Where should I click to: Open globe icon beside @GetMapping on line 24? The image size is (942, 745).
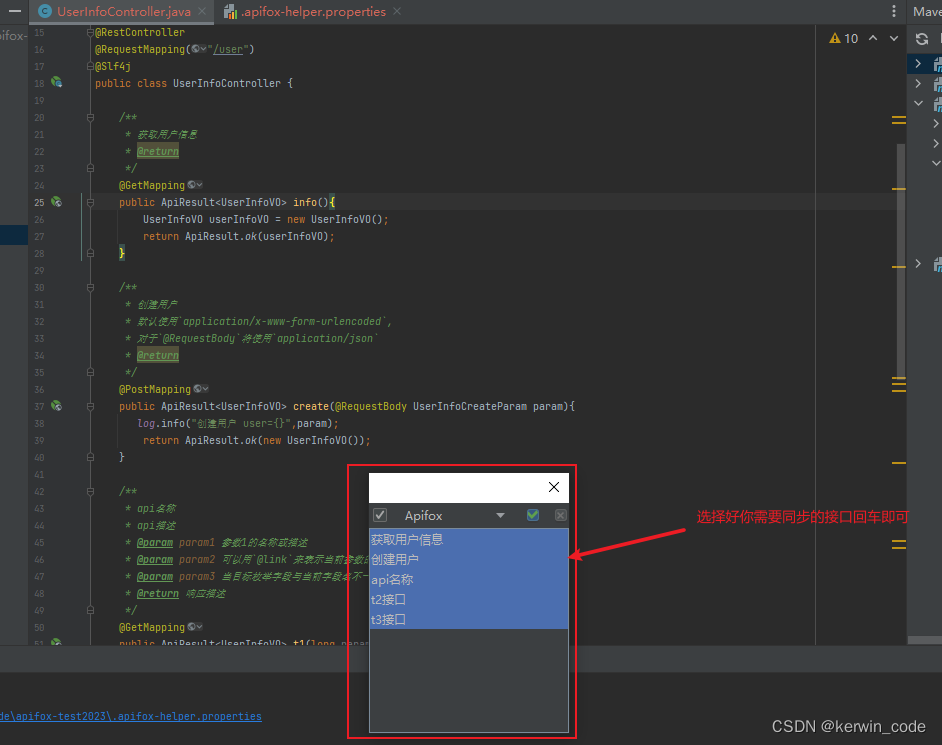[x=195, y=185]
